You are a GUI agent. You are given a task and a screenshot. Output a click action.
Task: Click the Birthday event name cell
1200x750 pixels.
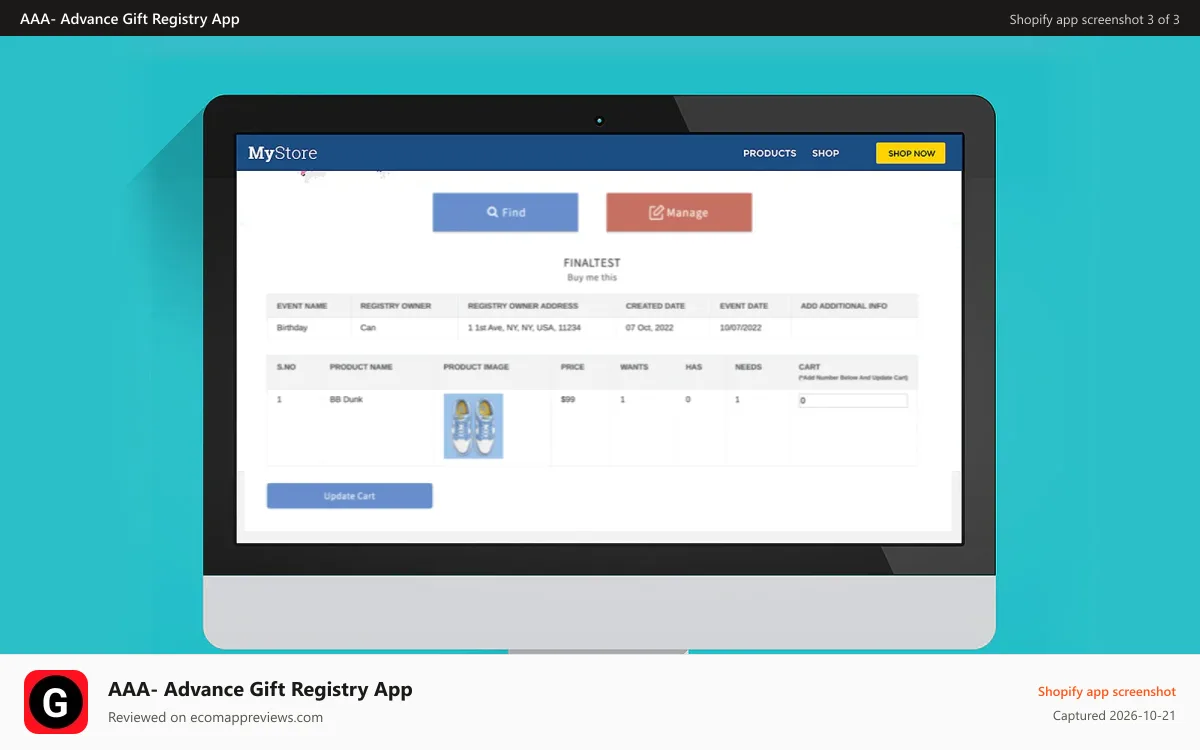click(x=292, y=328)
